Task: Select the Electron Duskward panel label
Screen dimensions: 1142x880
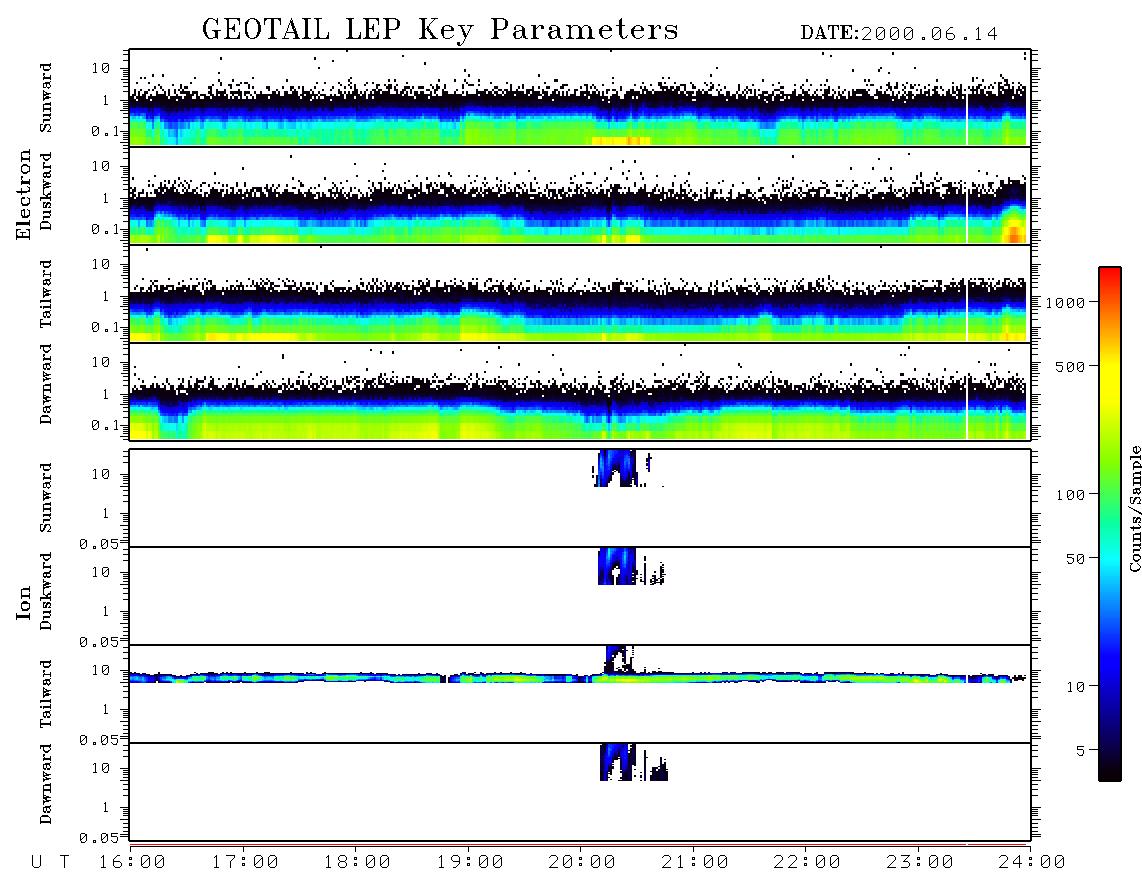Action: [46, 191]
